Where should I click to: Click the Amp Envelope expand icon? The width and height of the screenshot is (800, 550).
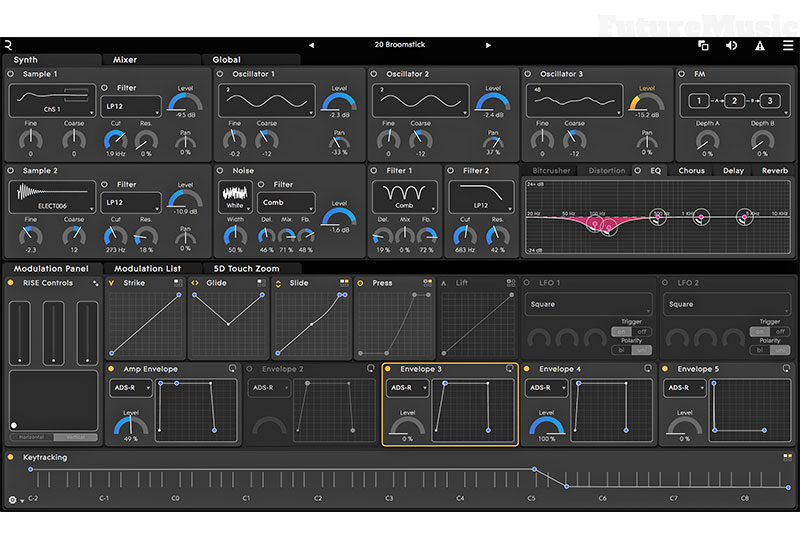(232, 368)
